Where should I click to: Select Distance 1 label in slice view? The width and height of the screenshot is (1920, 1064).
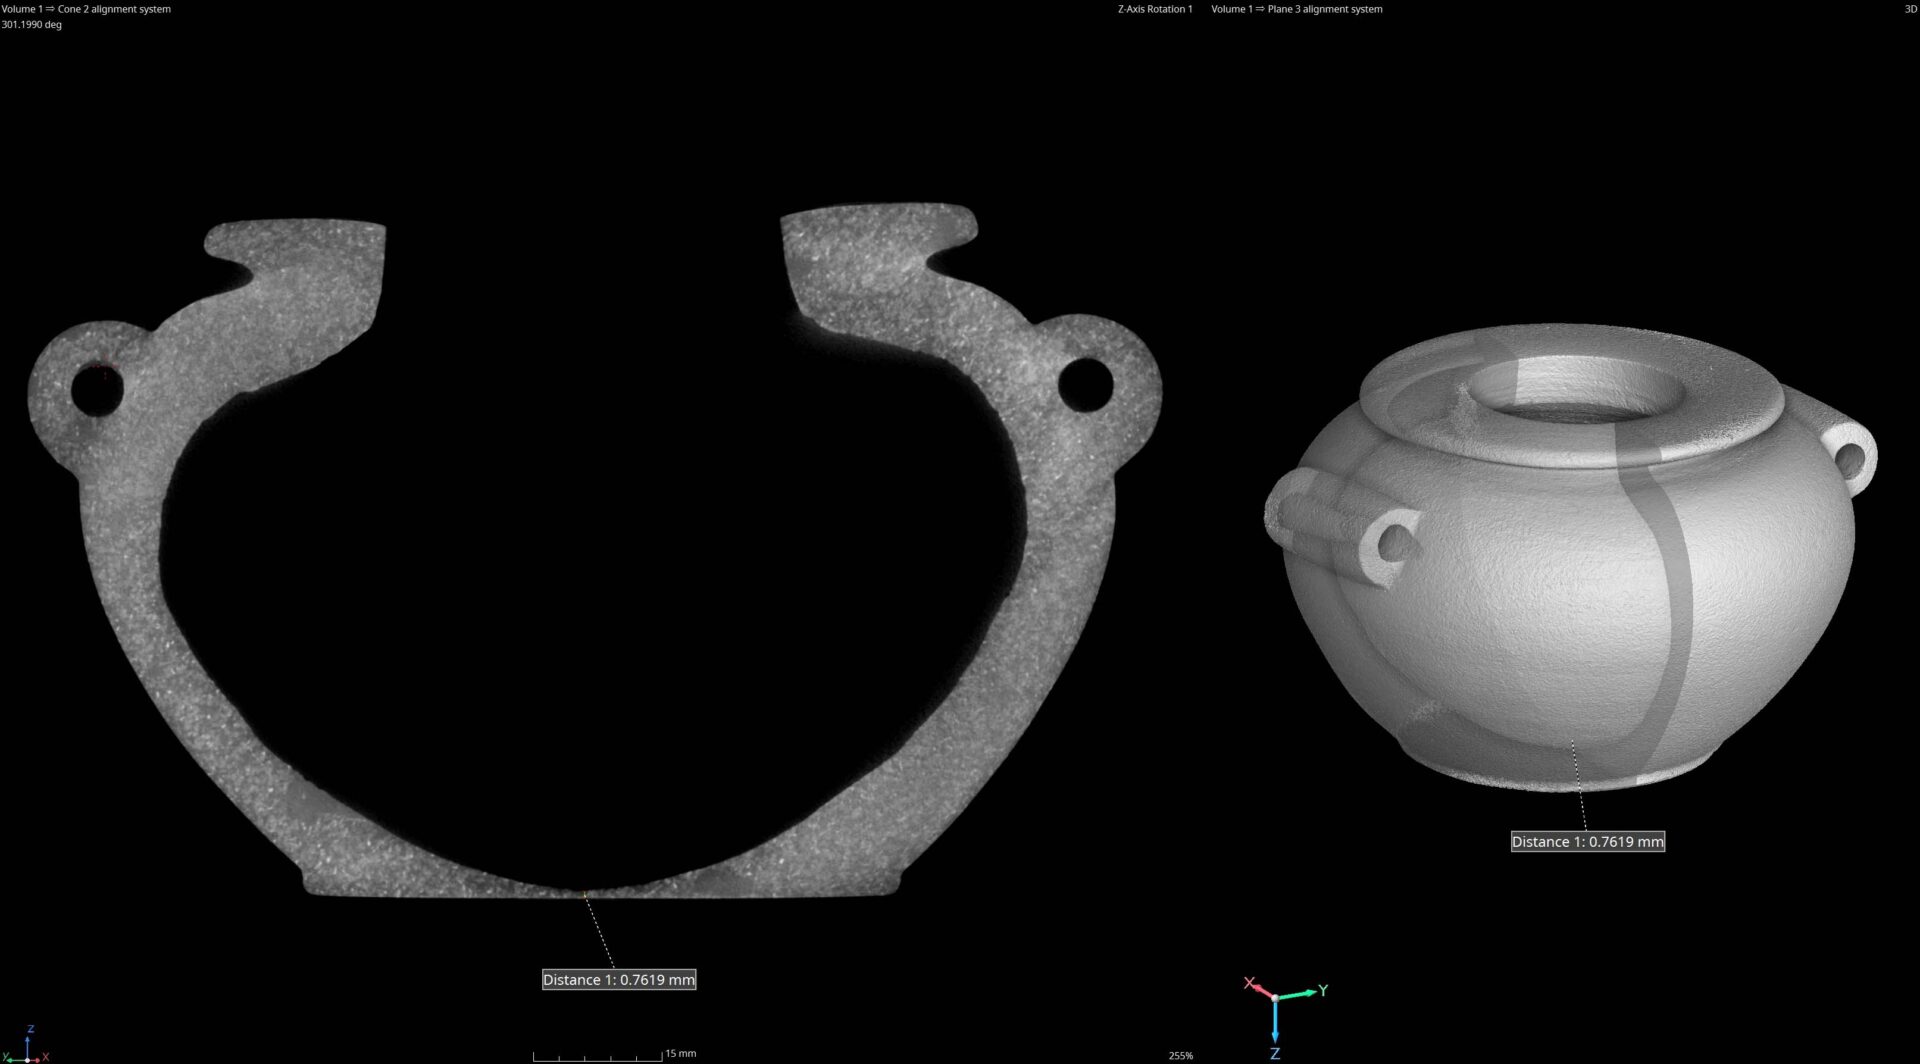pos(618,980)
